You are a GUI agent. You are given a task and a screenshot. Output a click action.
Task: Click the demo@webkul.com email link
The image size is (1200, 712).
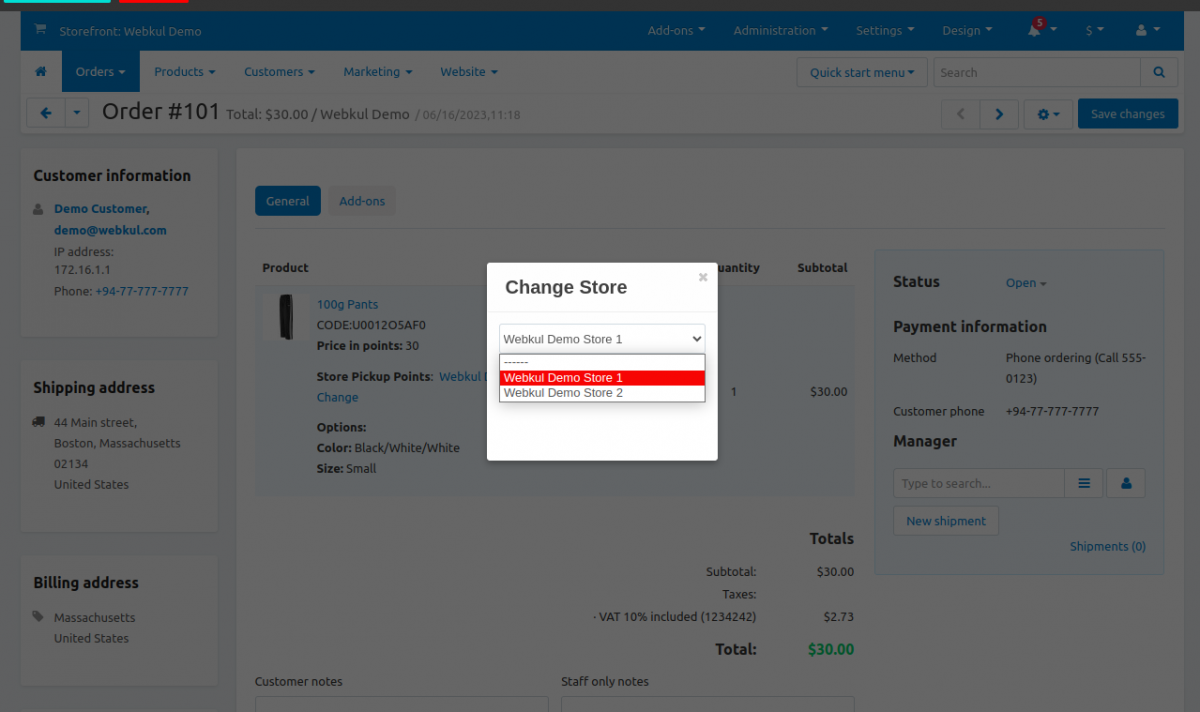point(110,230)
